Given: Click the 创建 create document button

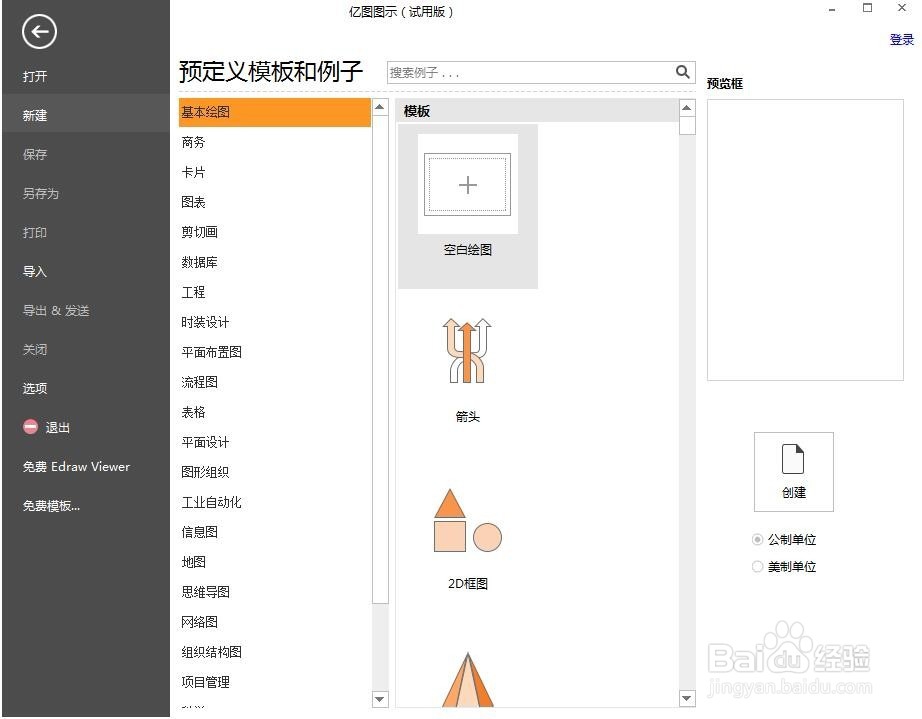Looking at the screenshot, I should pos(793,471).
